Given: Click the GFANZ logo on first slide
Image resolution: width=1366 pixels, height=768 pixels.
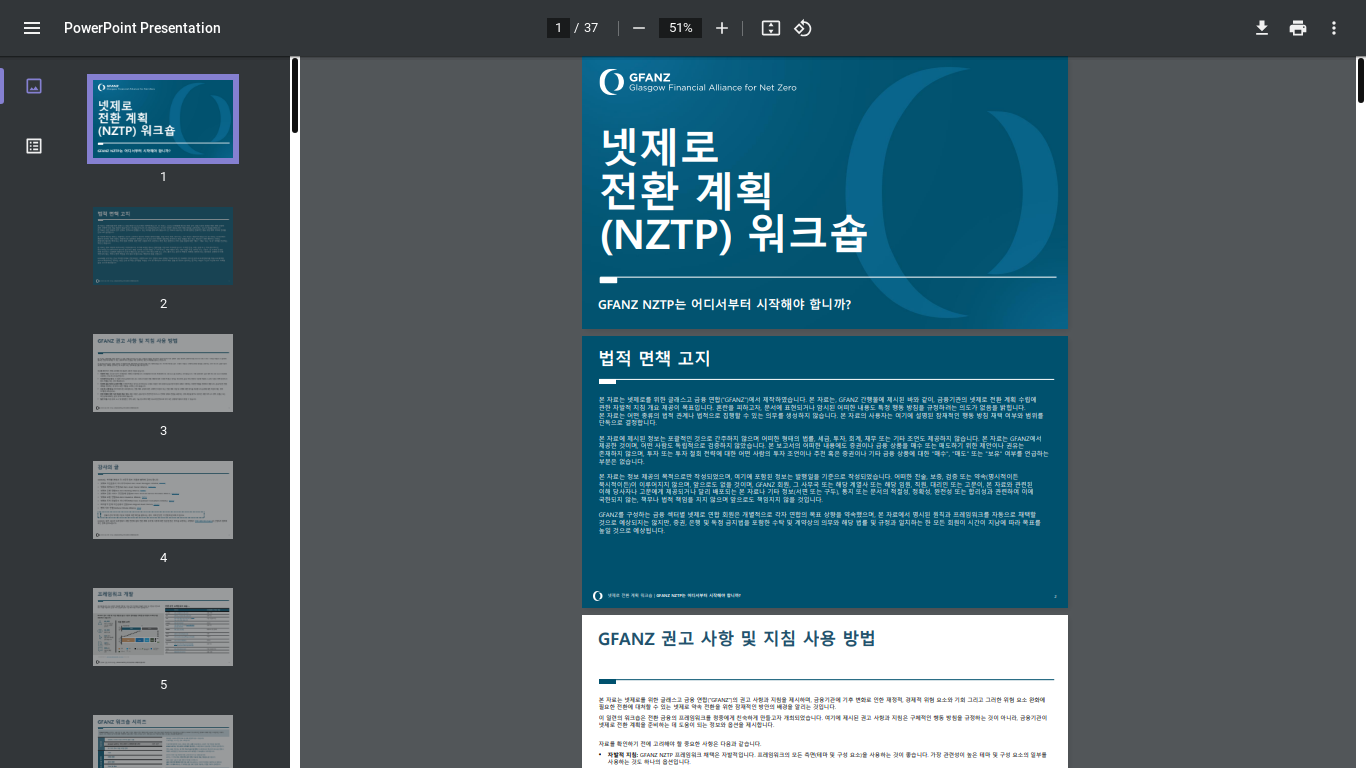Looking at the screenshot, I should (697, 82).
